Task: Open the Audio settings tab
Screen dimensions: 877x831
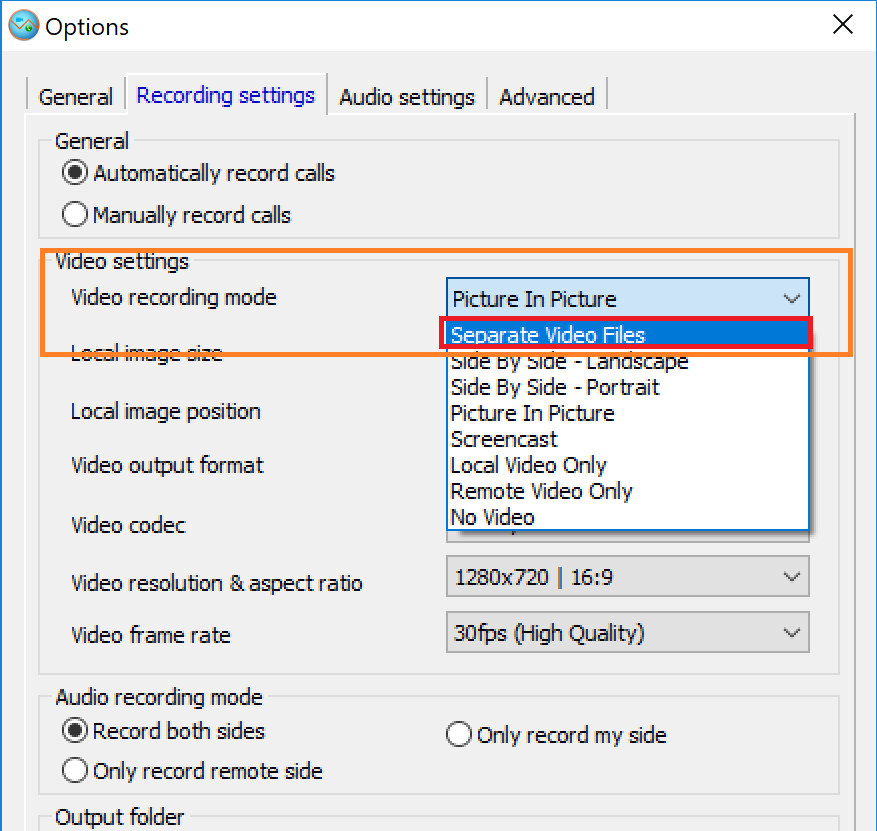Action: (407, 97)
